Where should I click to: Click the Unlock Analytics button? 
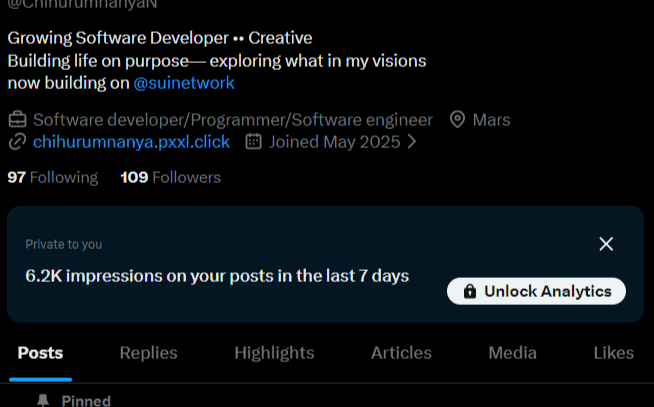click(x=536, y=291)
